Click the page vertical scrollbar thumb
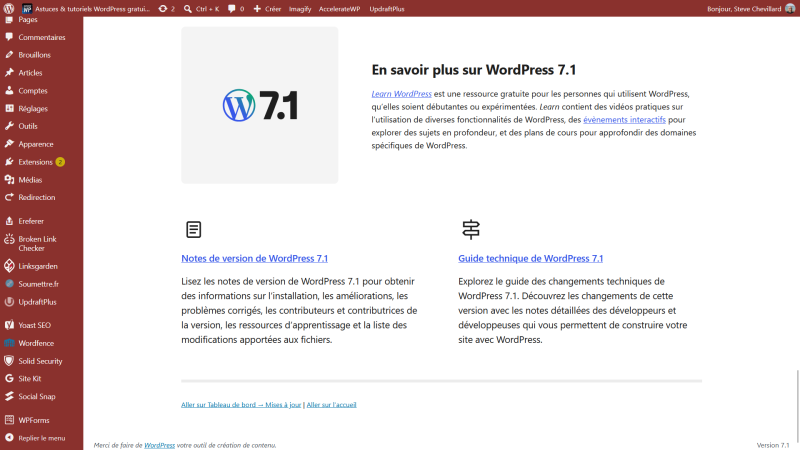The width and height of the screenshot is (800, 450). 797,407
